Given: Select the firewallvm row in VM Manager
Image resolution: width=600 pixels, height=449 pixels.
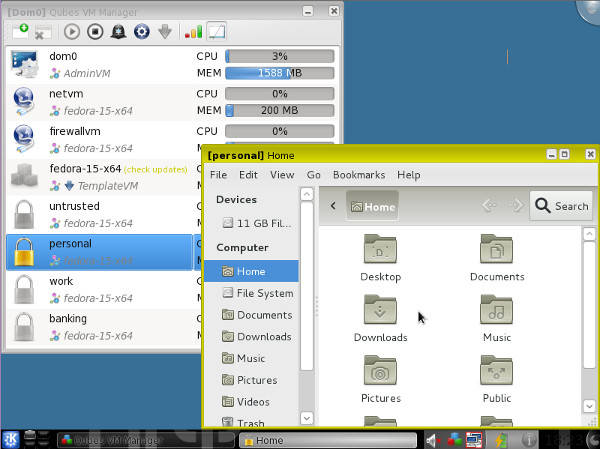Looking at the screenshot, I should click(103, 140).
